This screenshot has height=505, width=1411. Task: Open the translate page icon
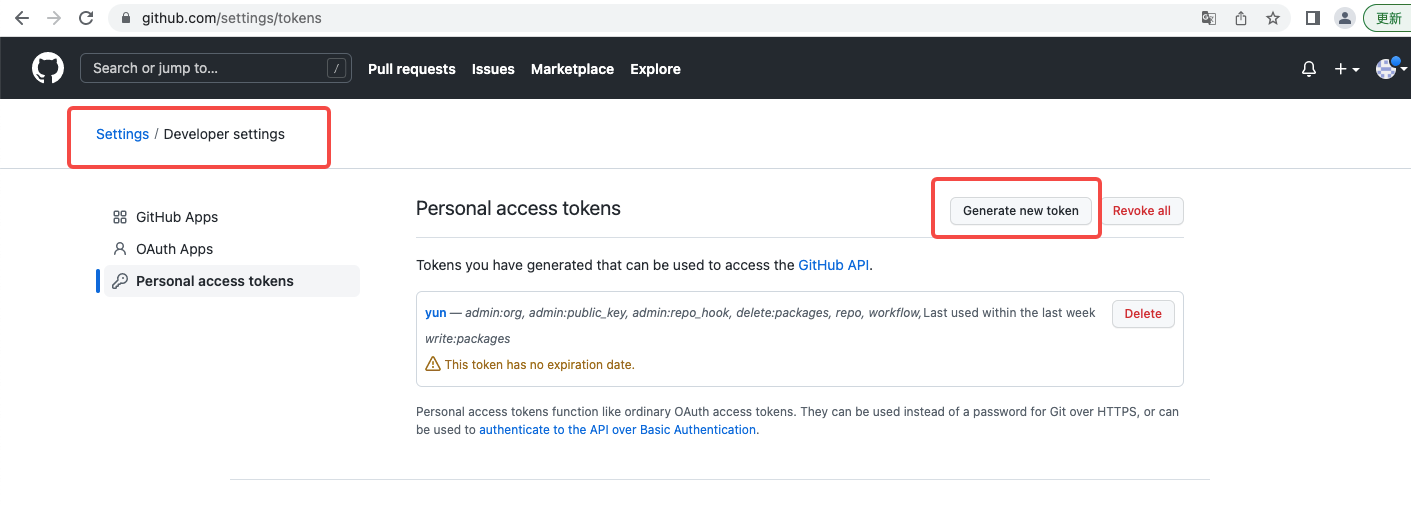click(x=1209, y=18)
